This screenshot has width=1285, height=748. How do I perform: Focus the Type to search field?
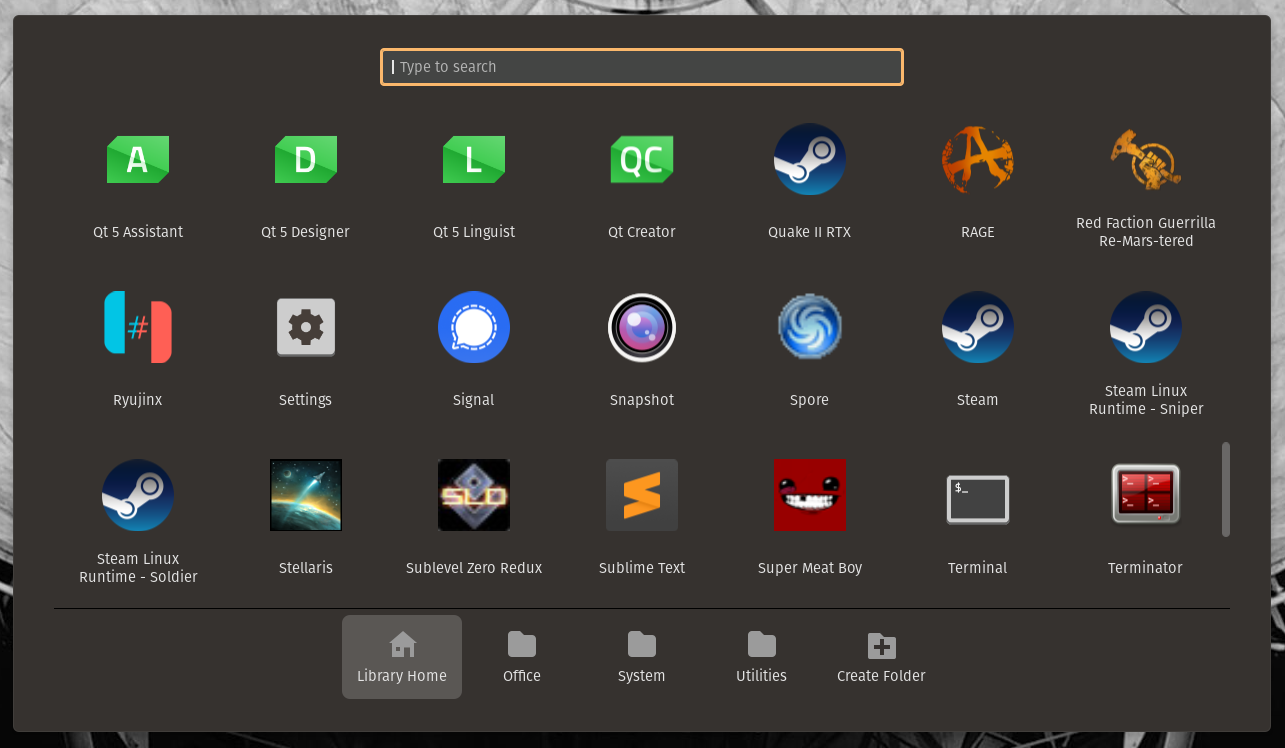(x=642, y=67)
